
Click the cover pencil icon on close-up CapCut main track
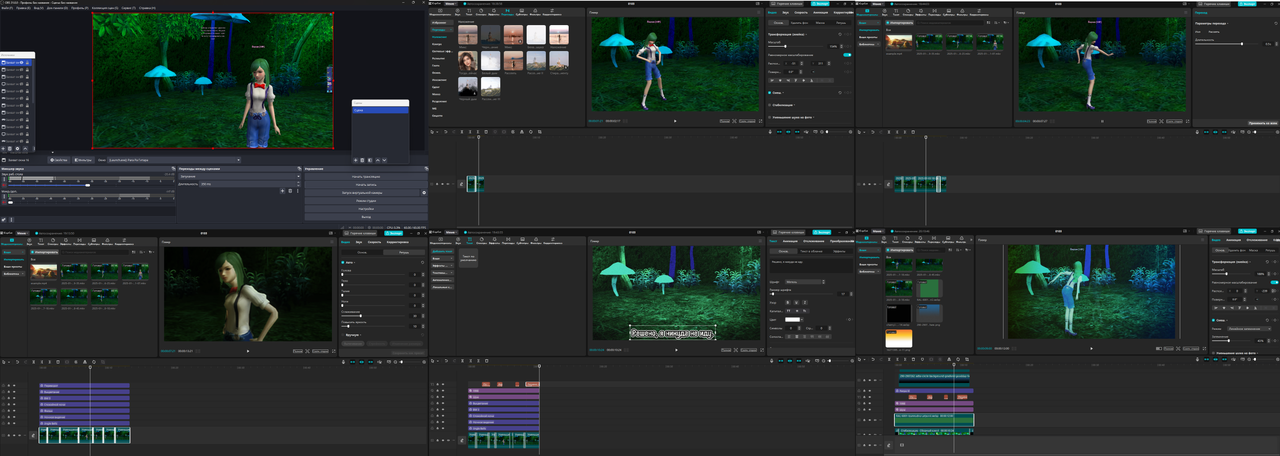click(x=33, y=435)
